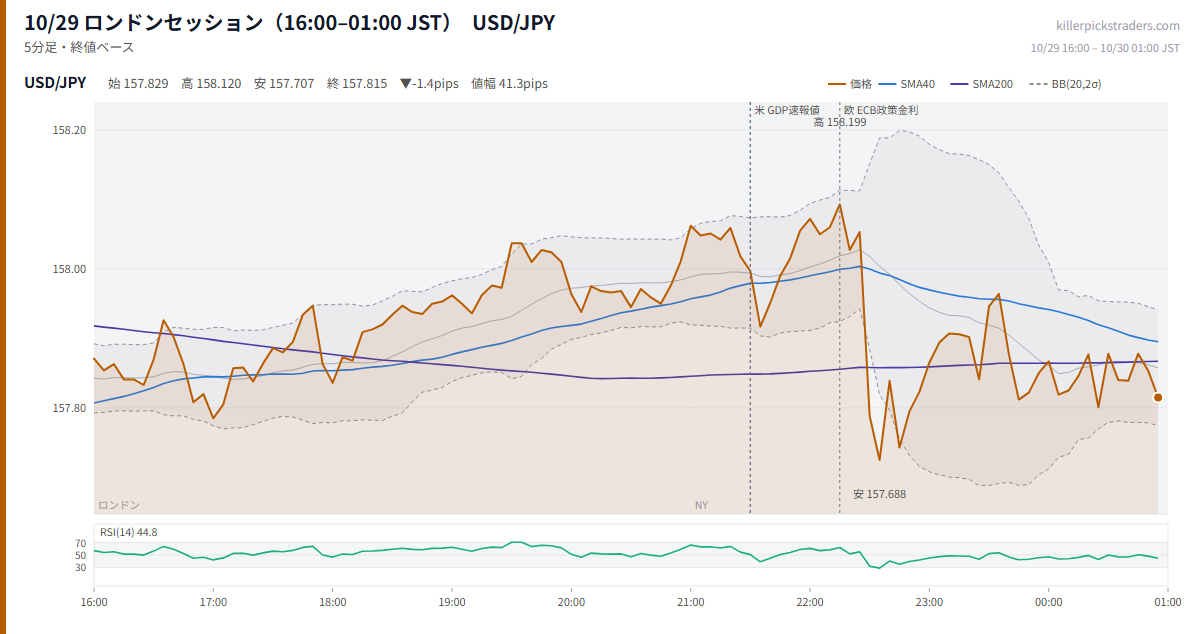Click the 16:00 time axis label

94,603
